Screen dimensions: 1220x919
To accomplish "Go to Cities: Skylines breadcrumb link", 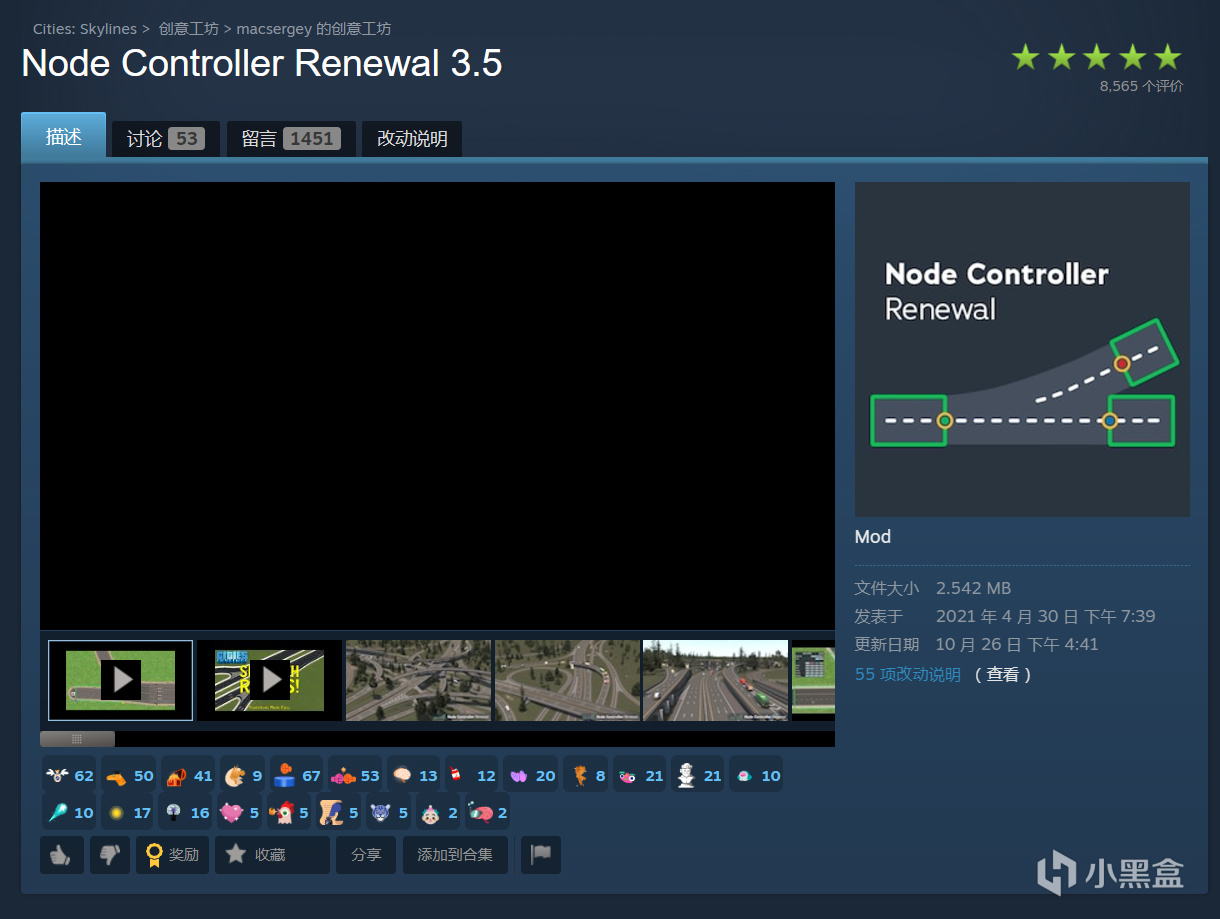I will (x=85, y=29).
